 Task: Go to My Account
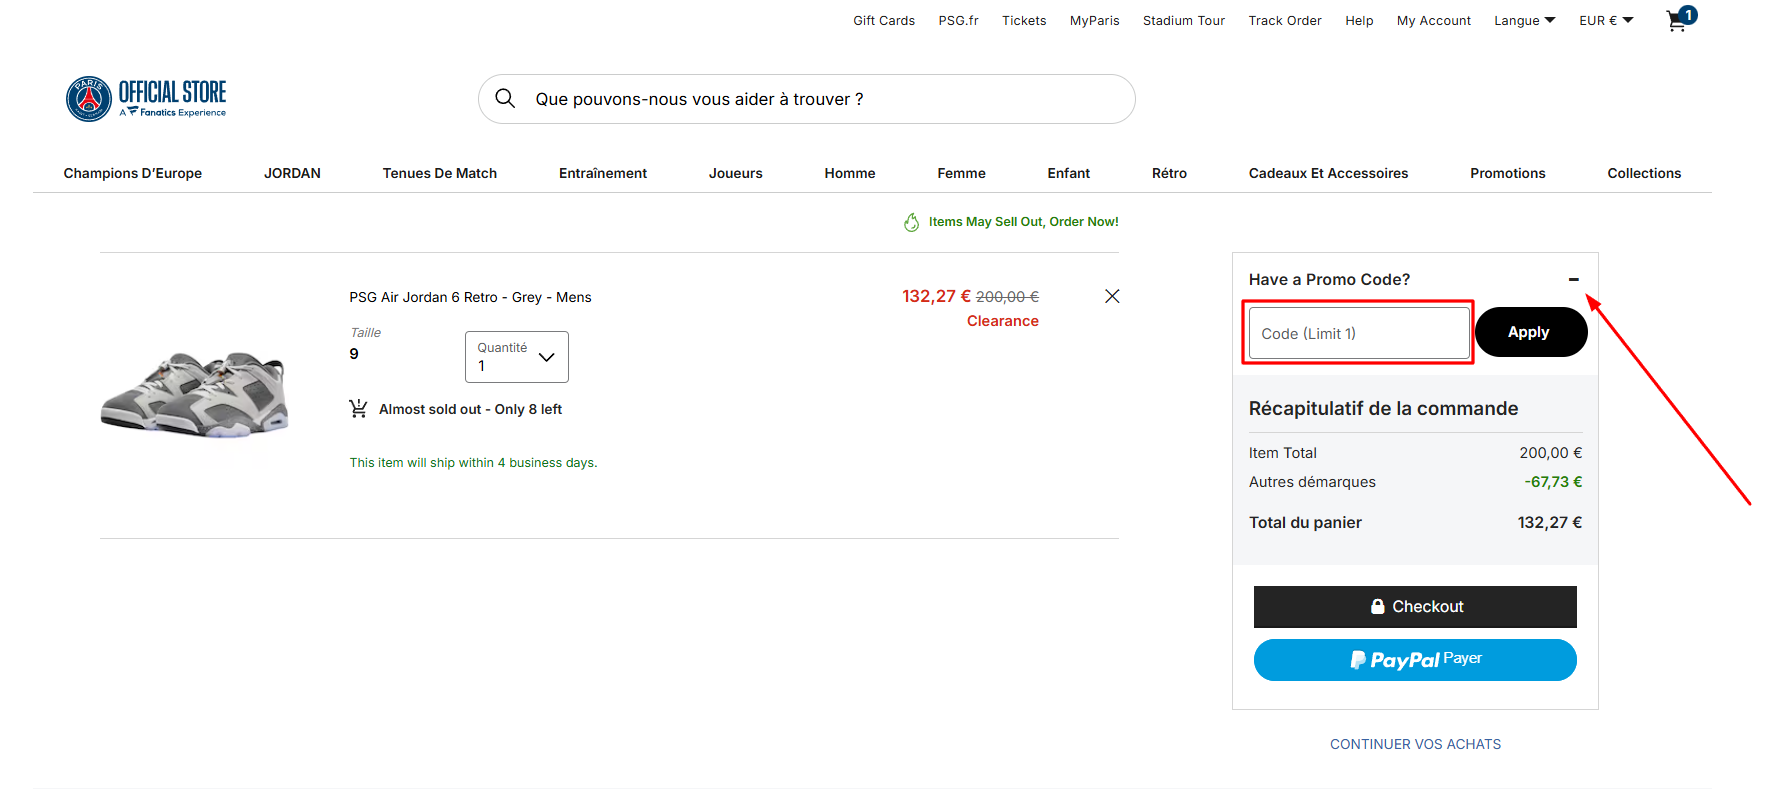point(1434,20)
